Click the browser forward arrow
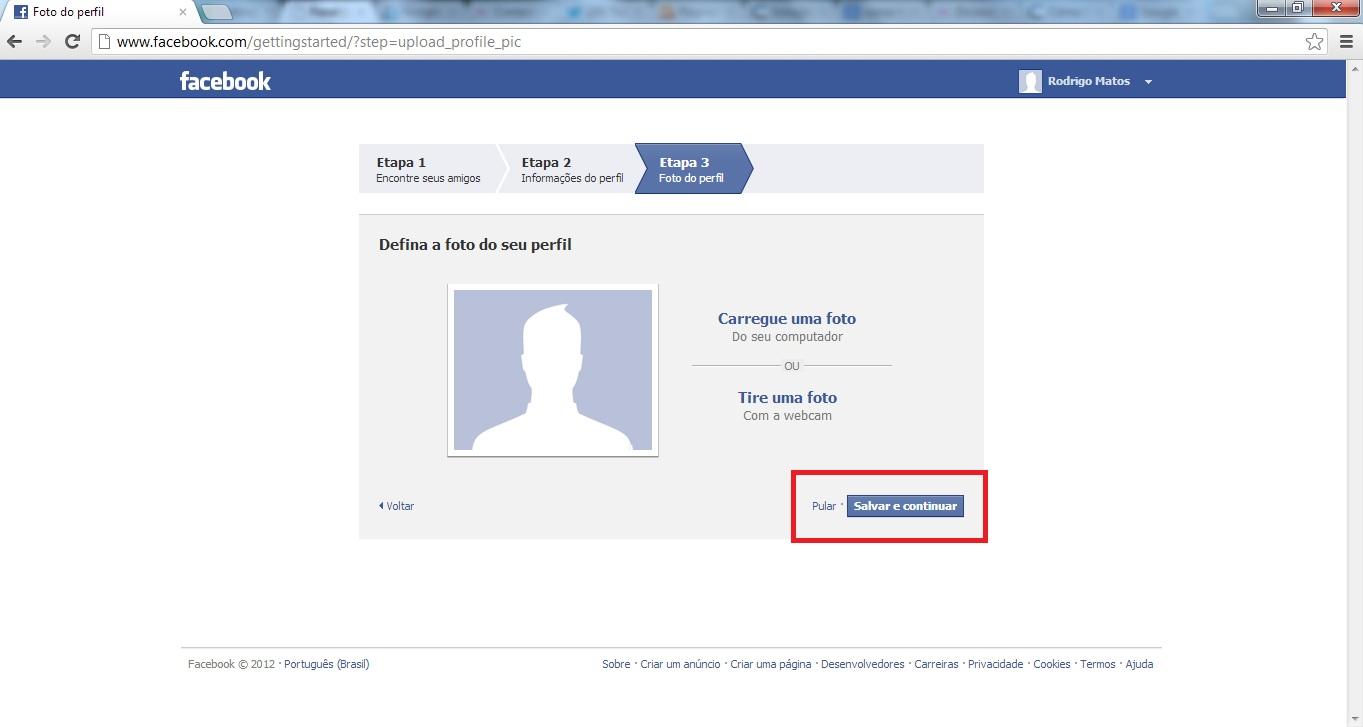The height and width of the screenshot is (727, 1363). point(43,42)
